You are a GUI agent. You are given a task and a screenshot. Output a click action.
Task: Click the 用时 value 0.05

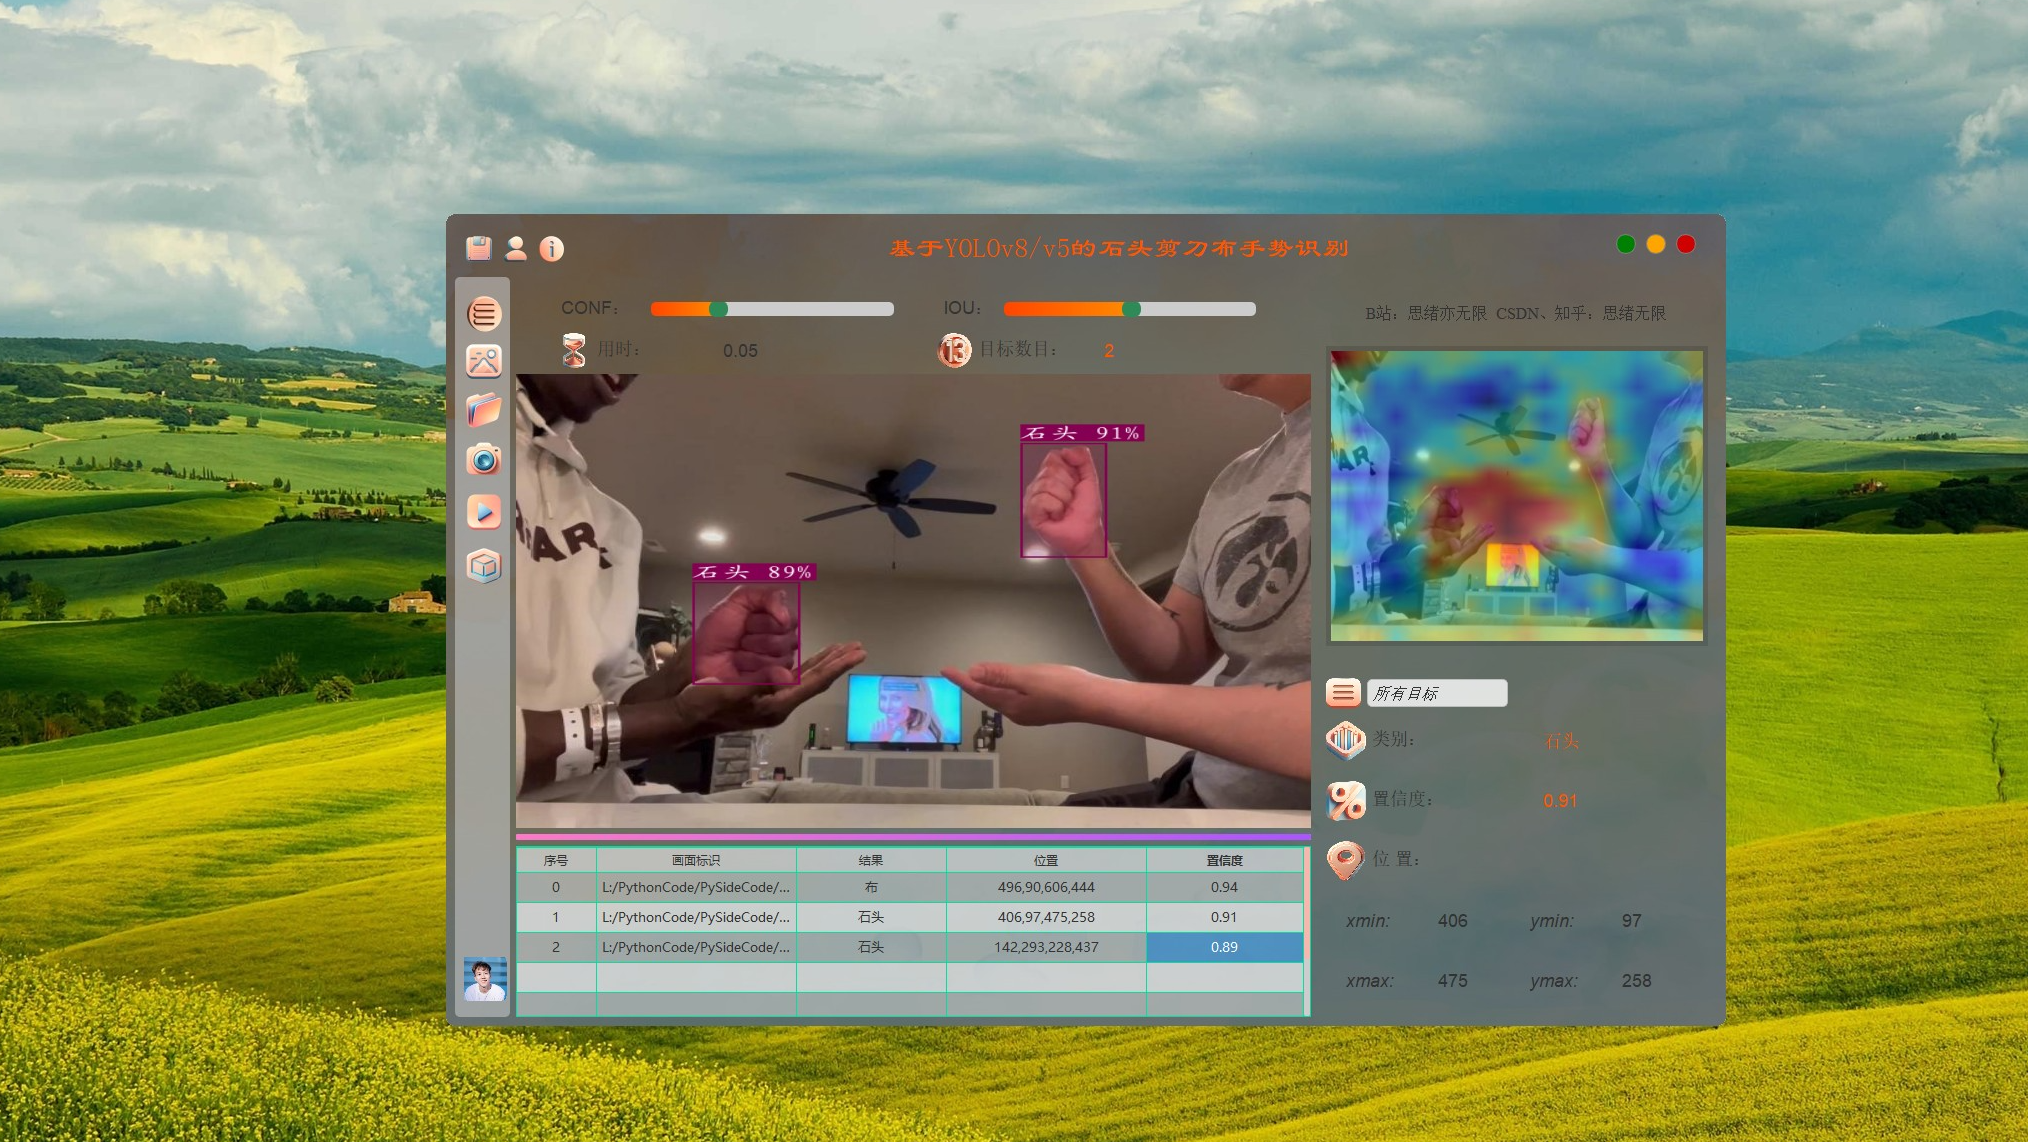(x=740, y=351)
